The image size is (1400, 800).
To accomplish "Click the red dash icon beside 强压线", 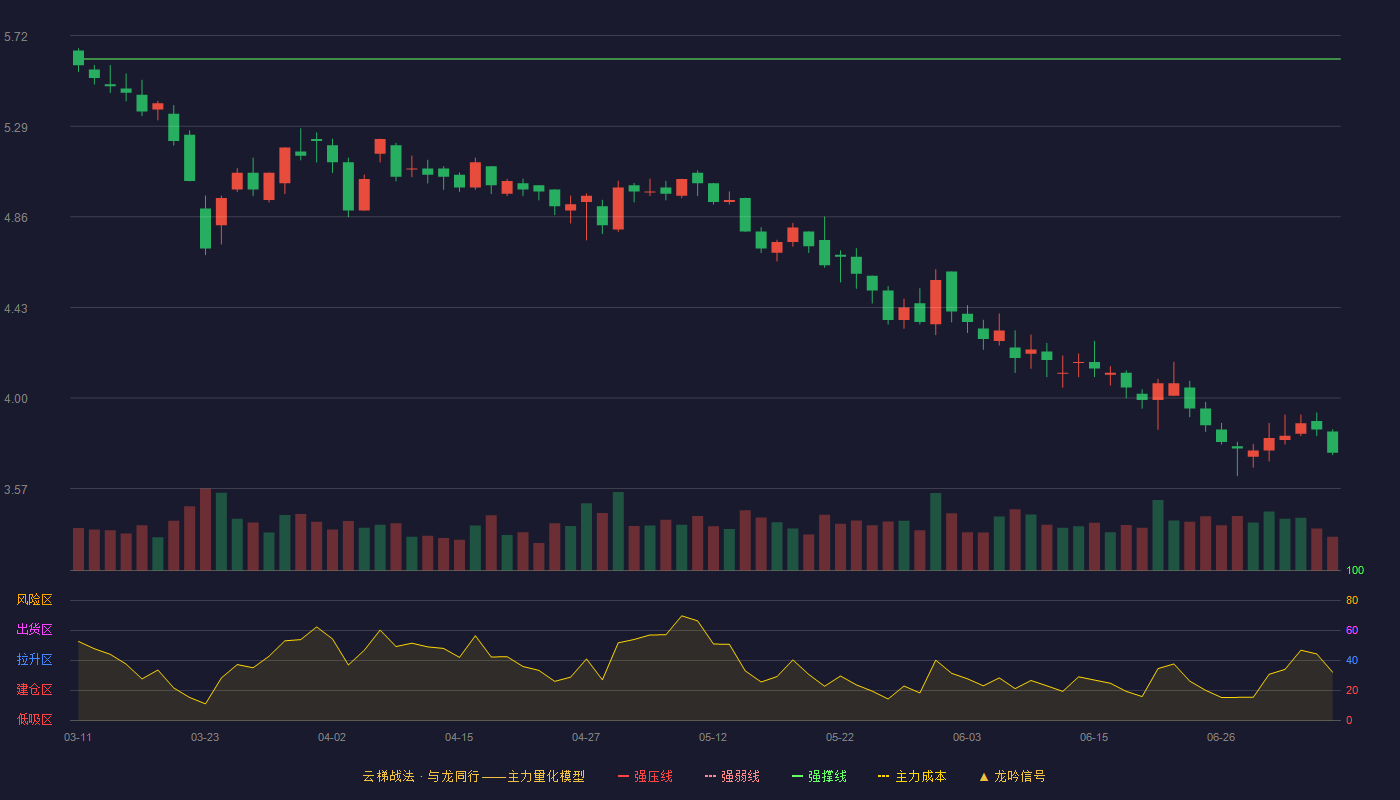I will tap(623, 776).
